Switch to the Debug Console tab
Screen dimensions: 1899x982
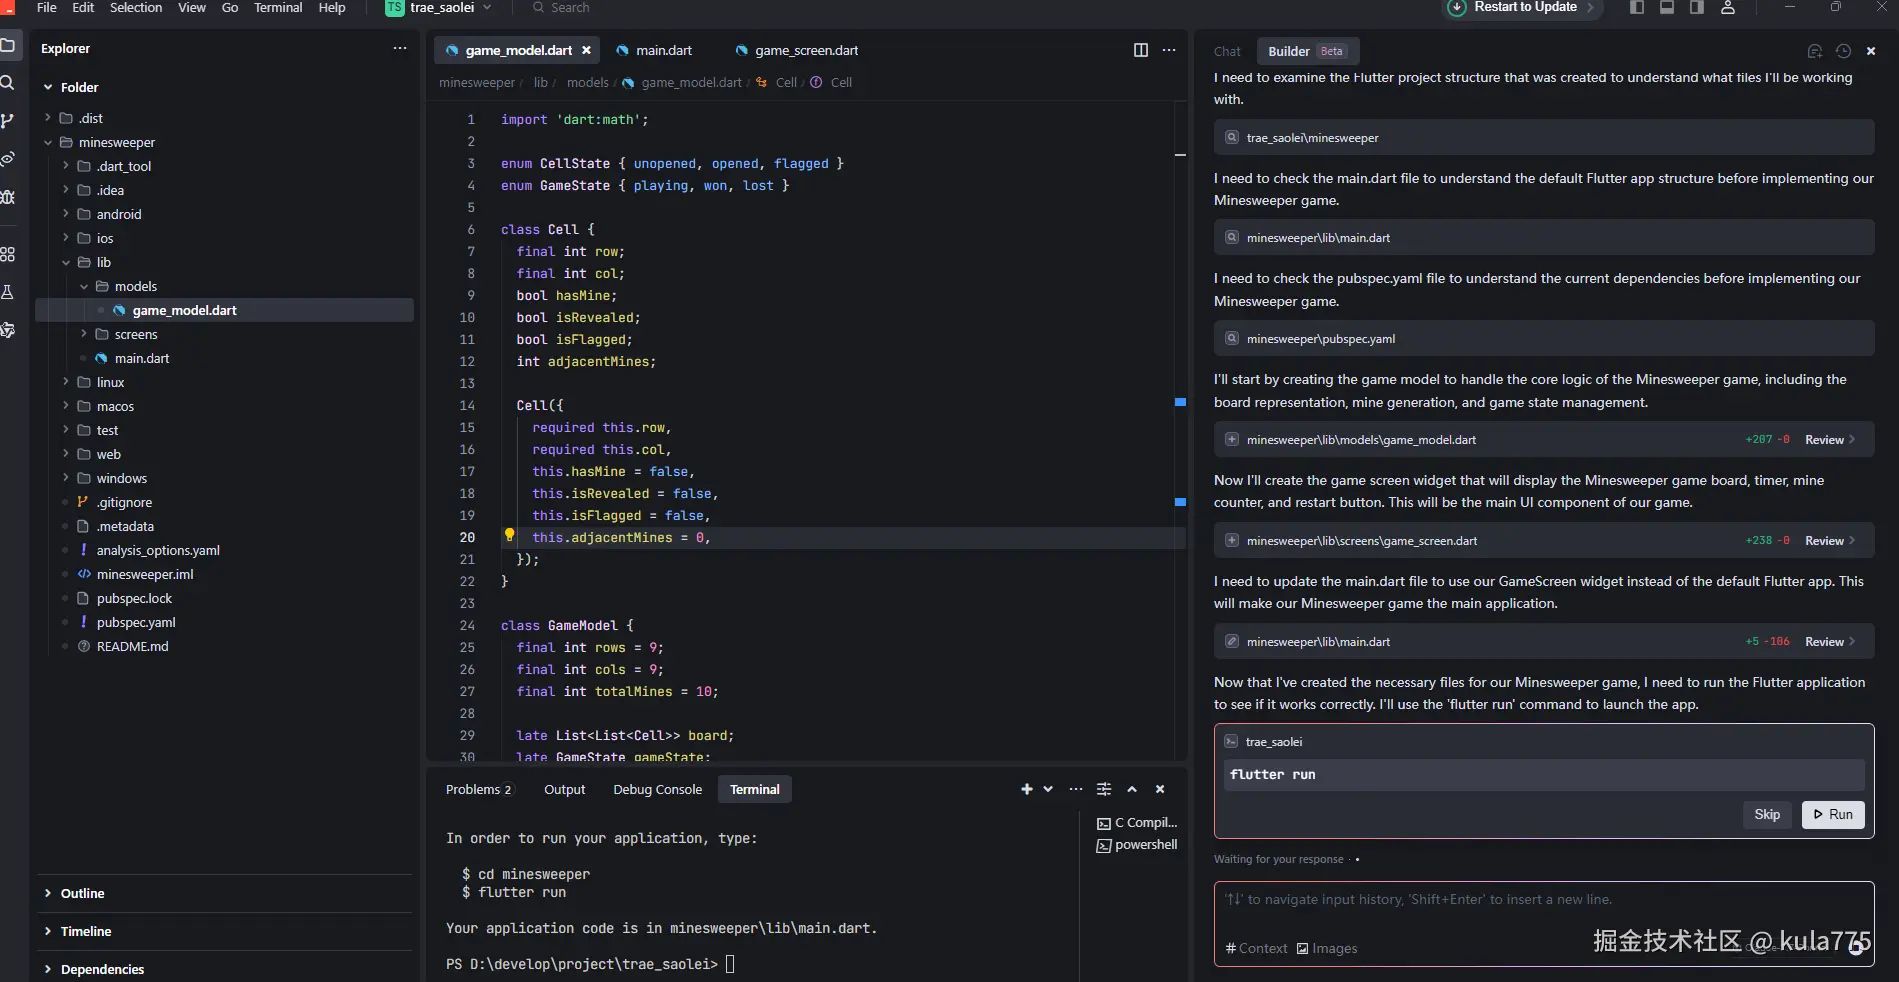click(658, 789)
